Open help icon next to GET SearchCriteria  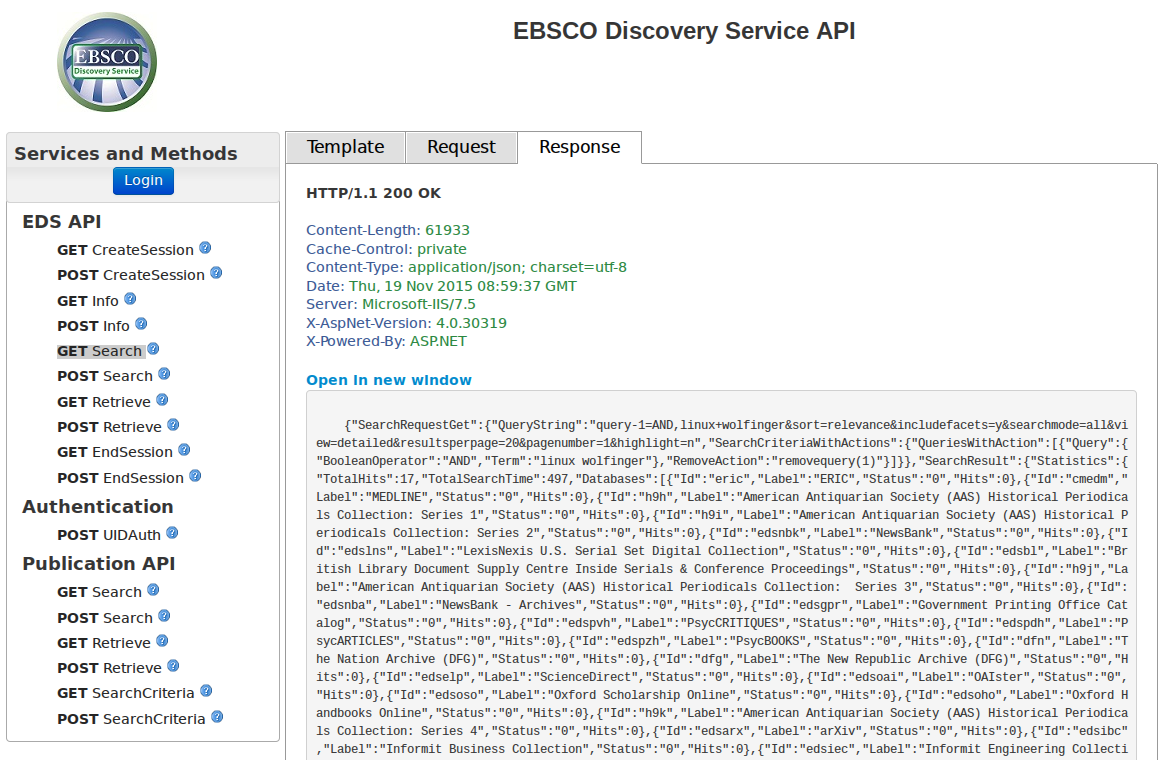click(x=206, y=691)
